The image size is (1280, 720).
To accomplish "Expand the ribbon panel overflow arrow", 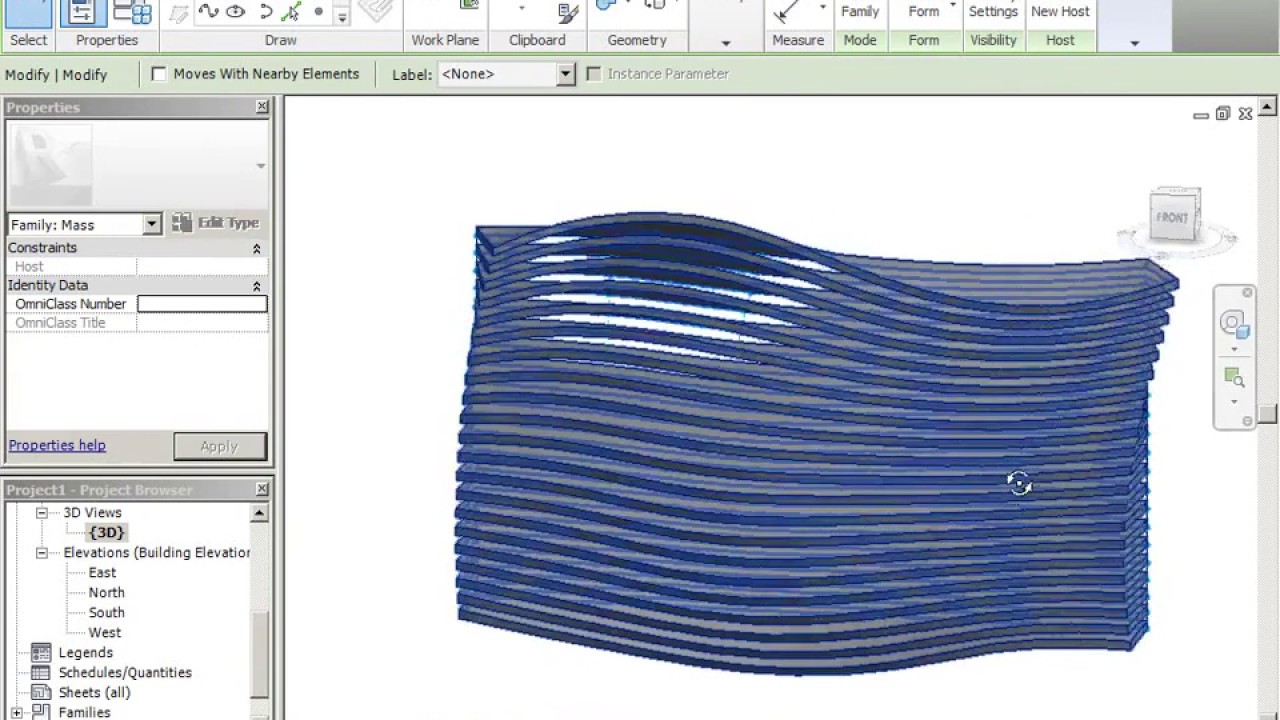I will pos(1134,43).
